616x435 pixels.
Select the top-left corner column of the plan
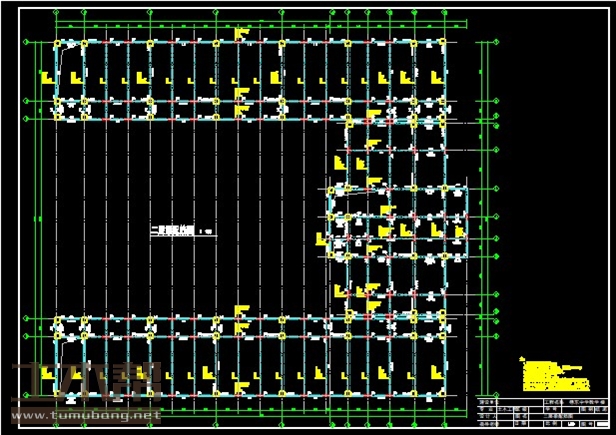pyautogui.click(x=57, y=43)
